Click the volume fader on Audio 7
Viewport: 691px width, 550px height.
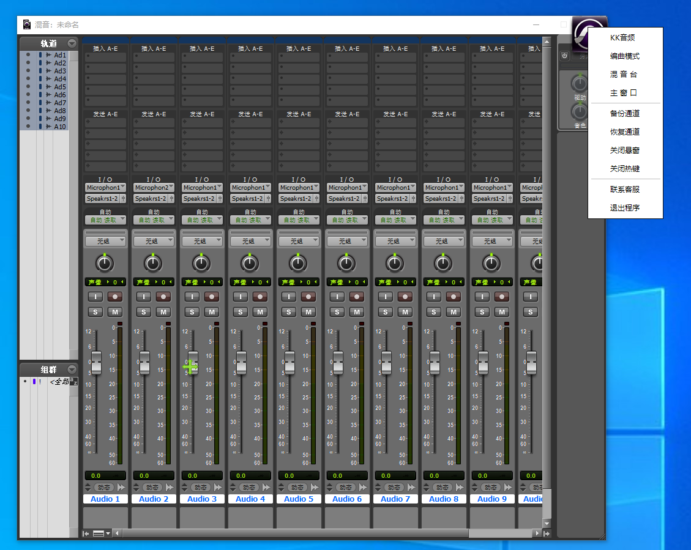(386, 363)
